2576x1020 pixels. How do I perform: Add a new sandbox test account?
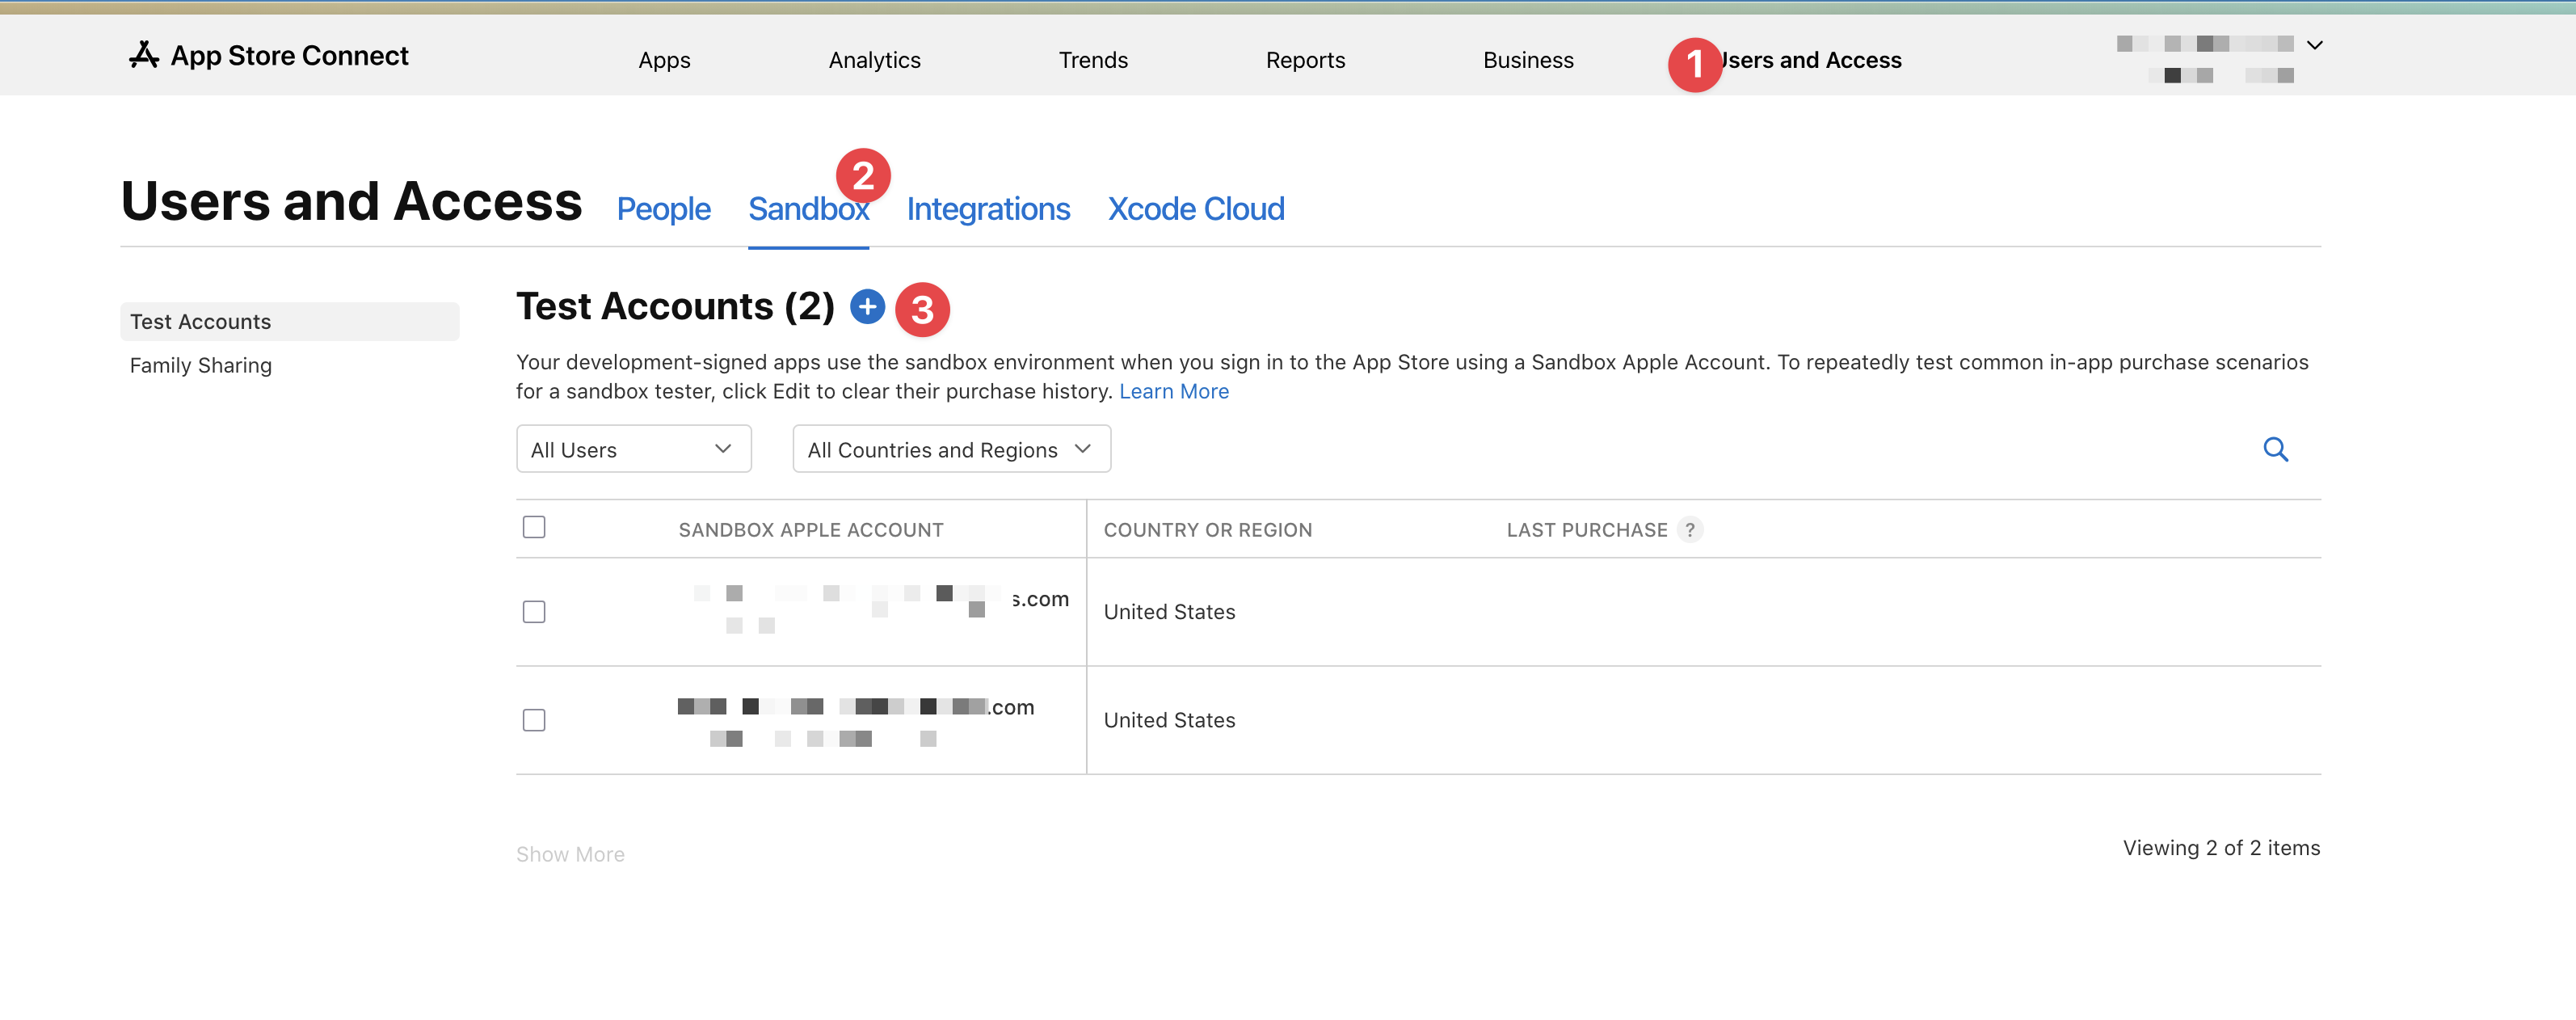867,306
